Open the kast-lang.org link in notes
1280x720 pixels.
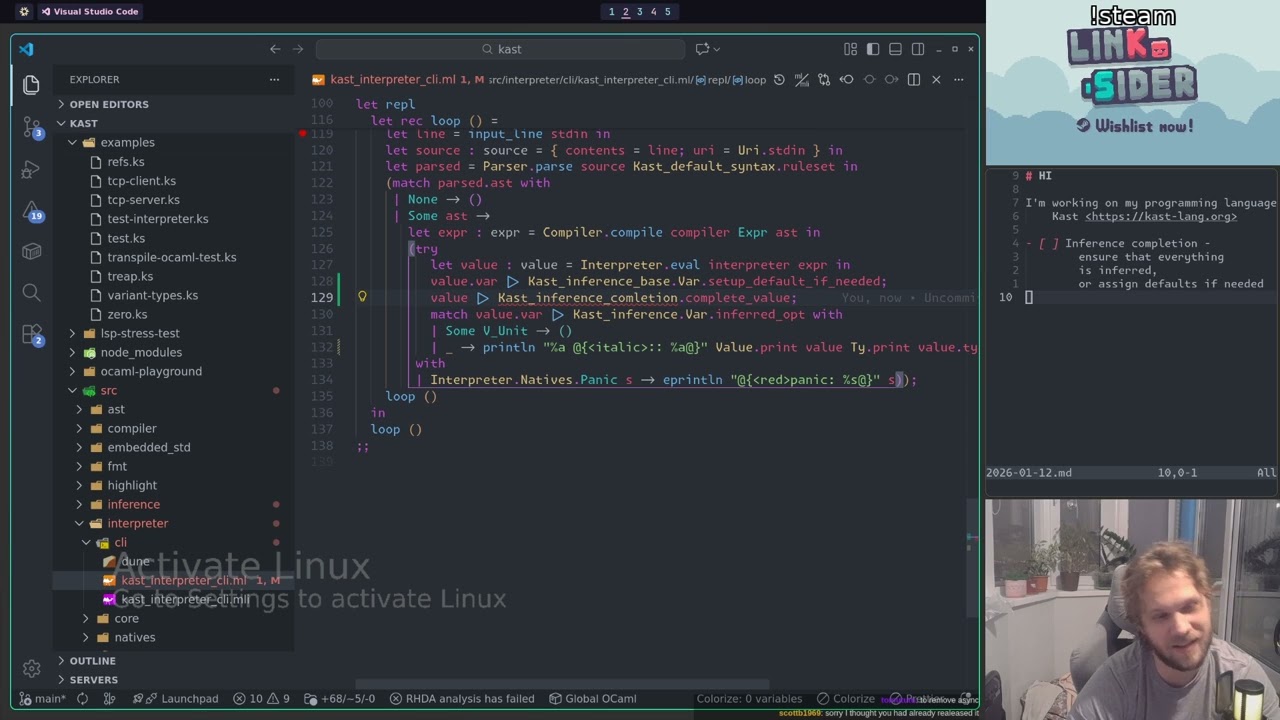click(x=1160, y=216)
